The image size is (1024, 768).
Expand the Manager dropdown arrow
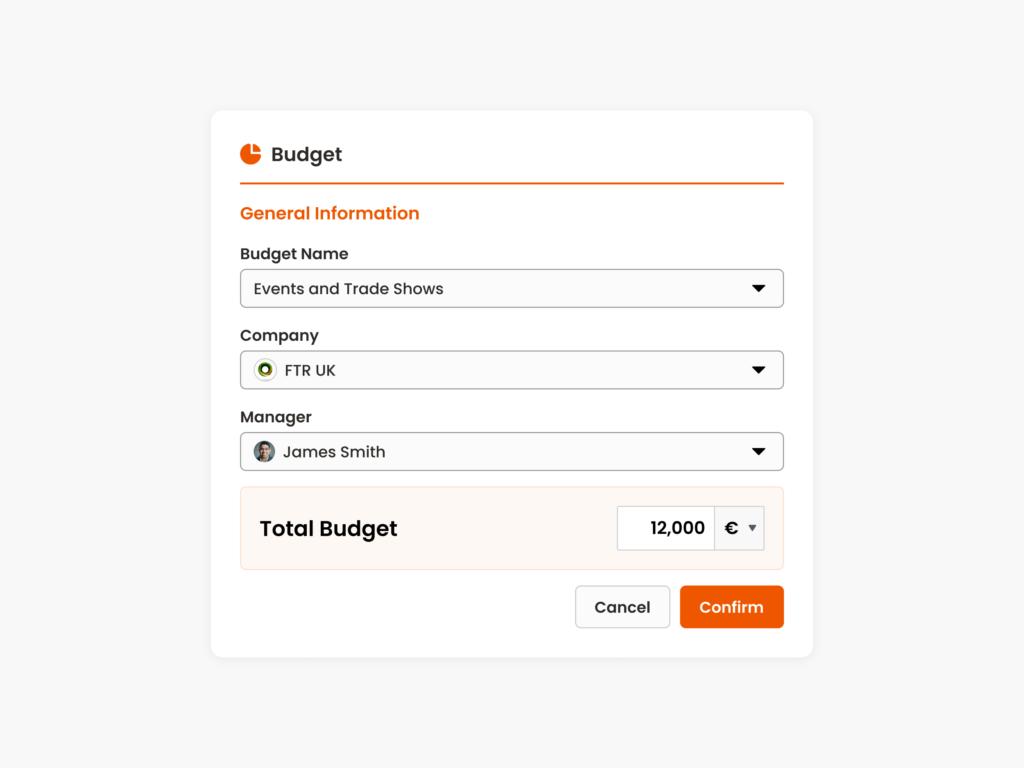click(x=758, y=452)
